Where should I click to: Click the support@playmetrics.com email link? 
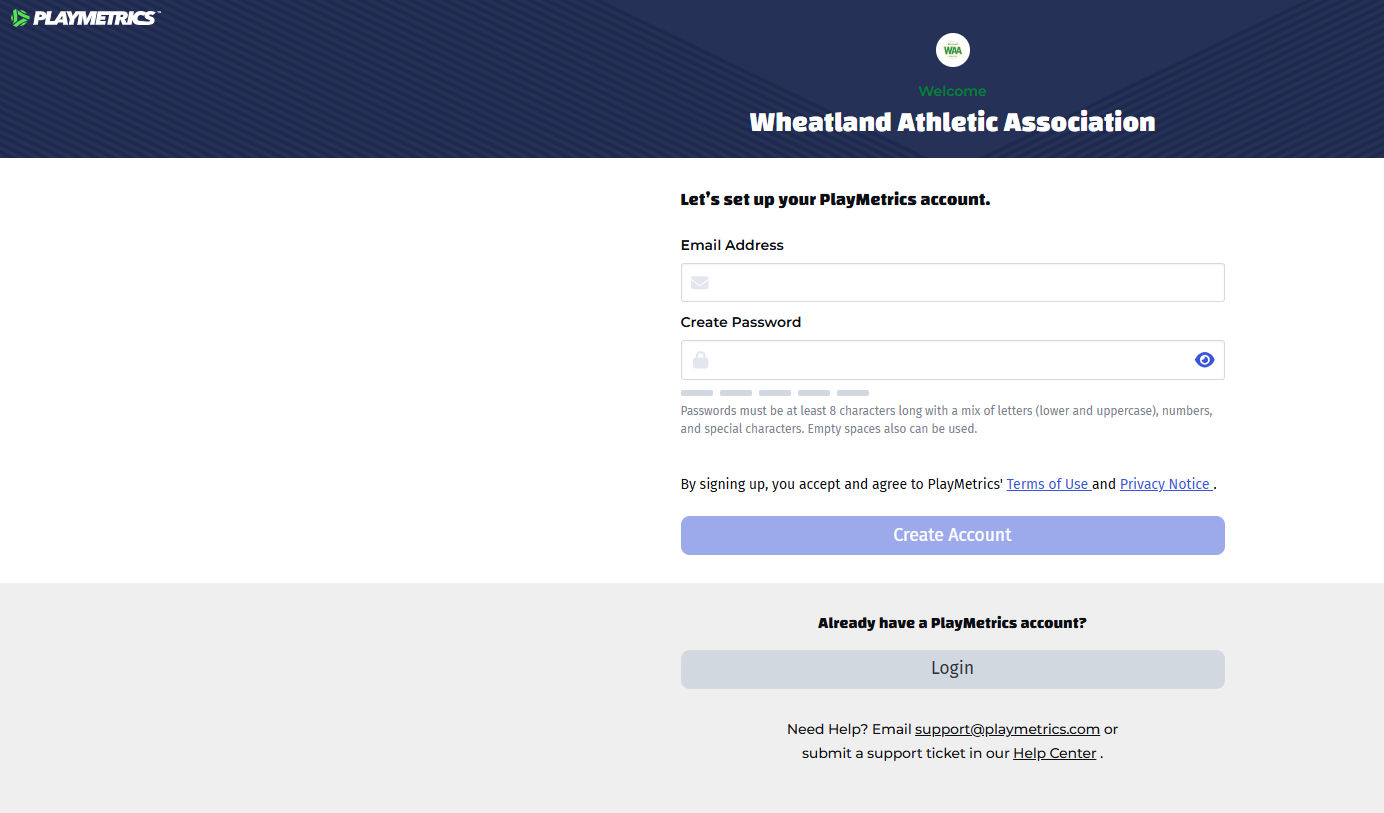[x=1007, y=729]
